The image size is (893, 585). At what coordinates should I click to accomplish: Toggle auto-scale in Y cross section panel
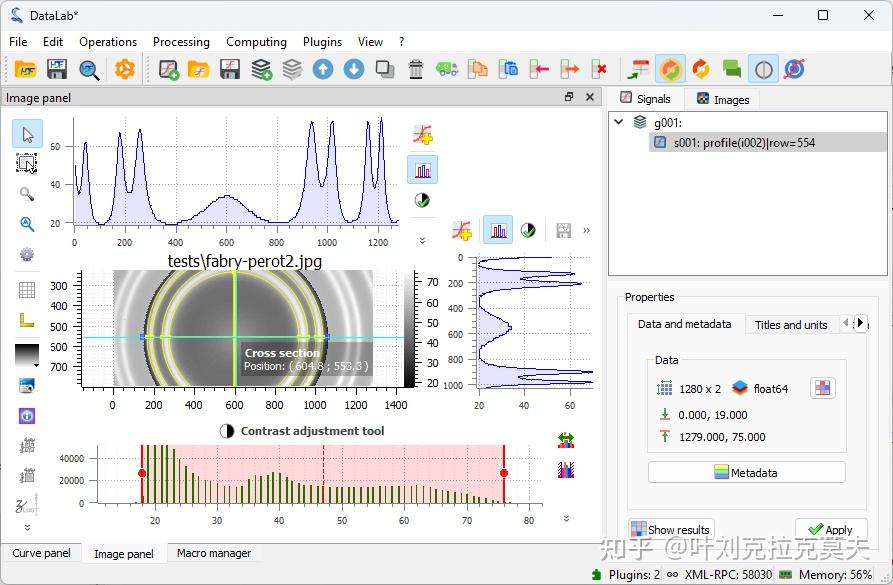498,230
